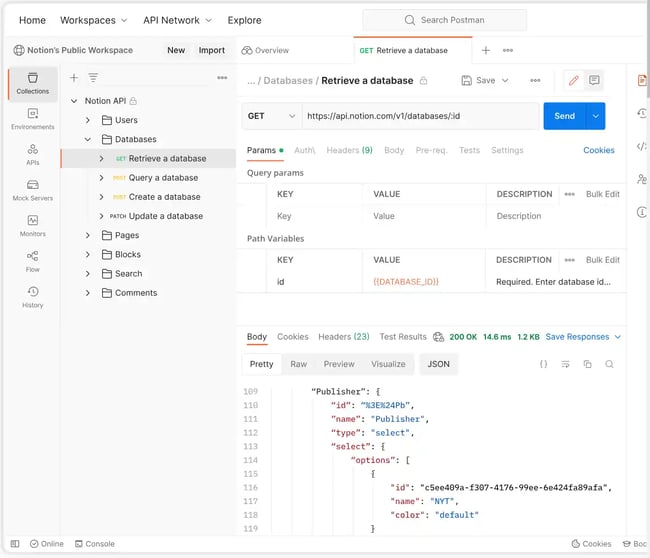Viewport: 650px width, 558px height.
Task: Open the JSON format dropdown
Action: pyautogui.click(x=438, y=364)
